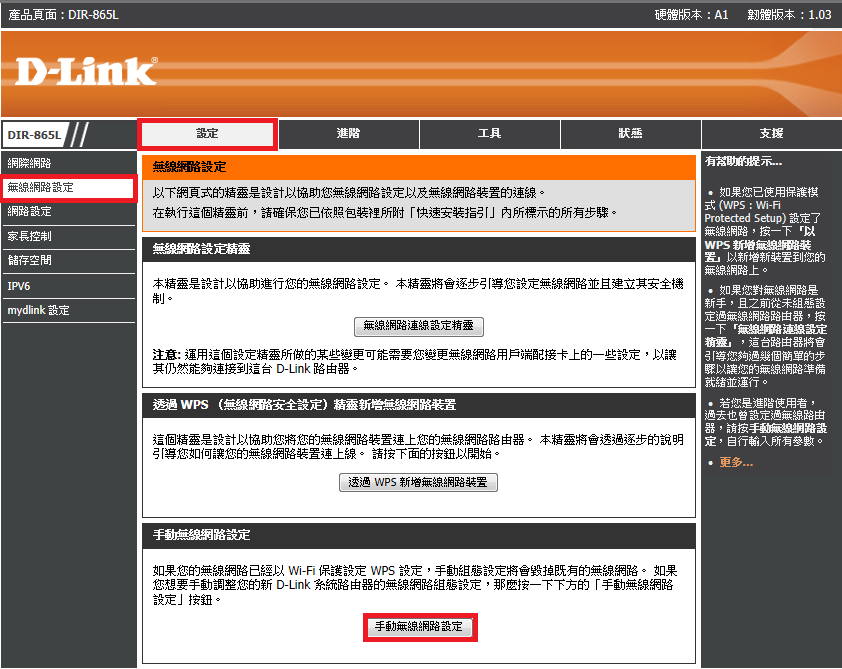Click the 產品頁面 : DIR-865L text
The image size is (842, 669).
63,14
